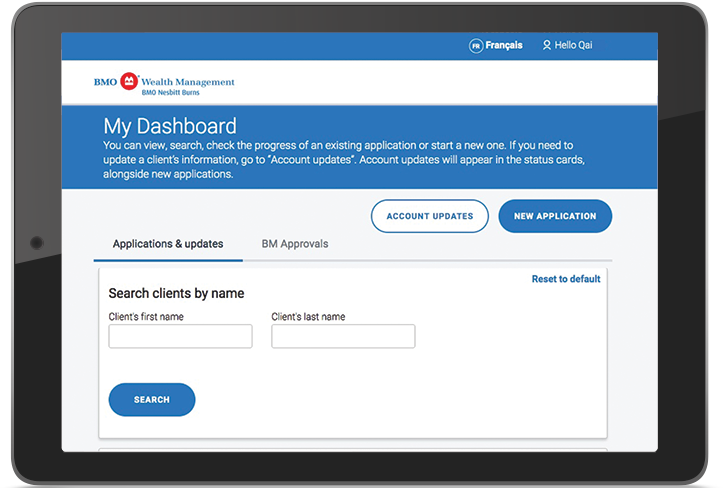Click the red BMO roundel logo
Viewport: 723px width, 488px height.
point(128,81)
